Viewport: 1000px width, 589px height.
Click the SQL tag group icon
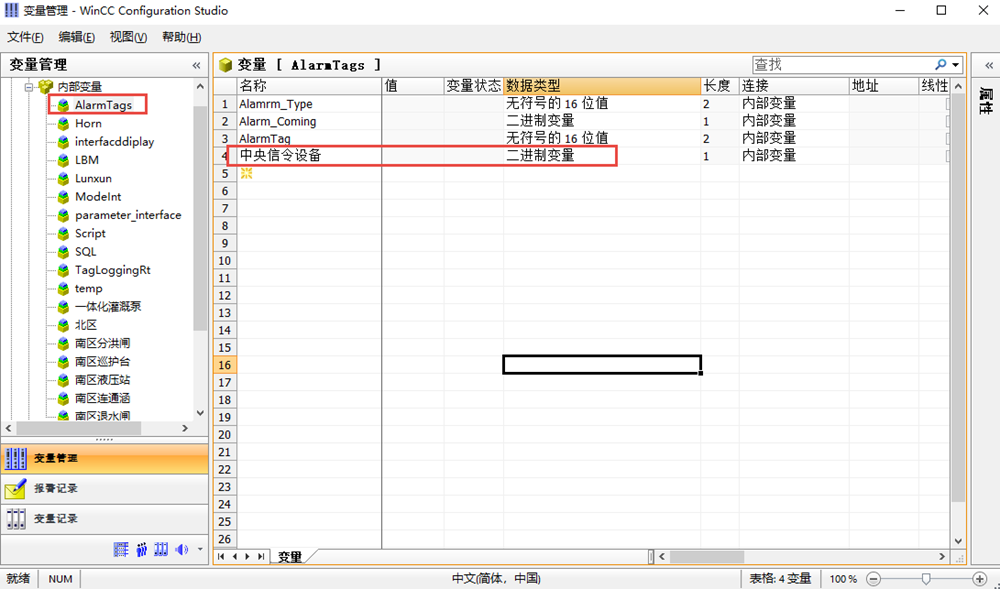point(63,252)
